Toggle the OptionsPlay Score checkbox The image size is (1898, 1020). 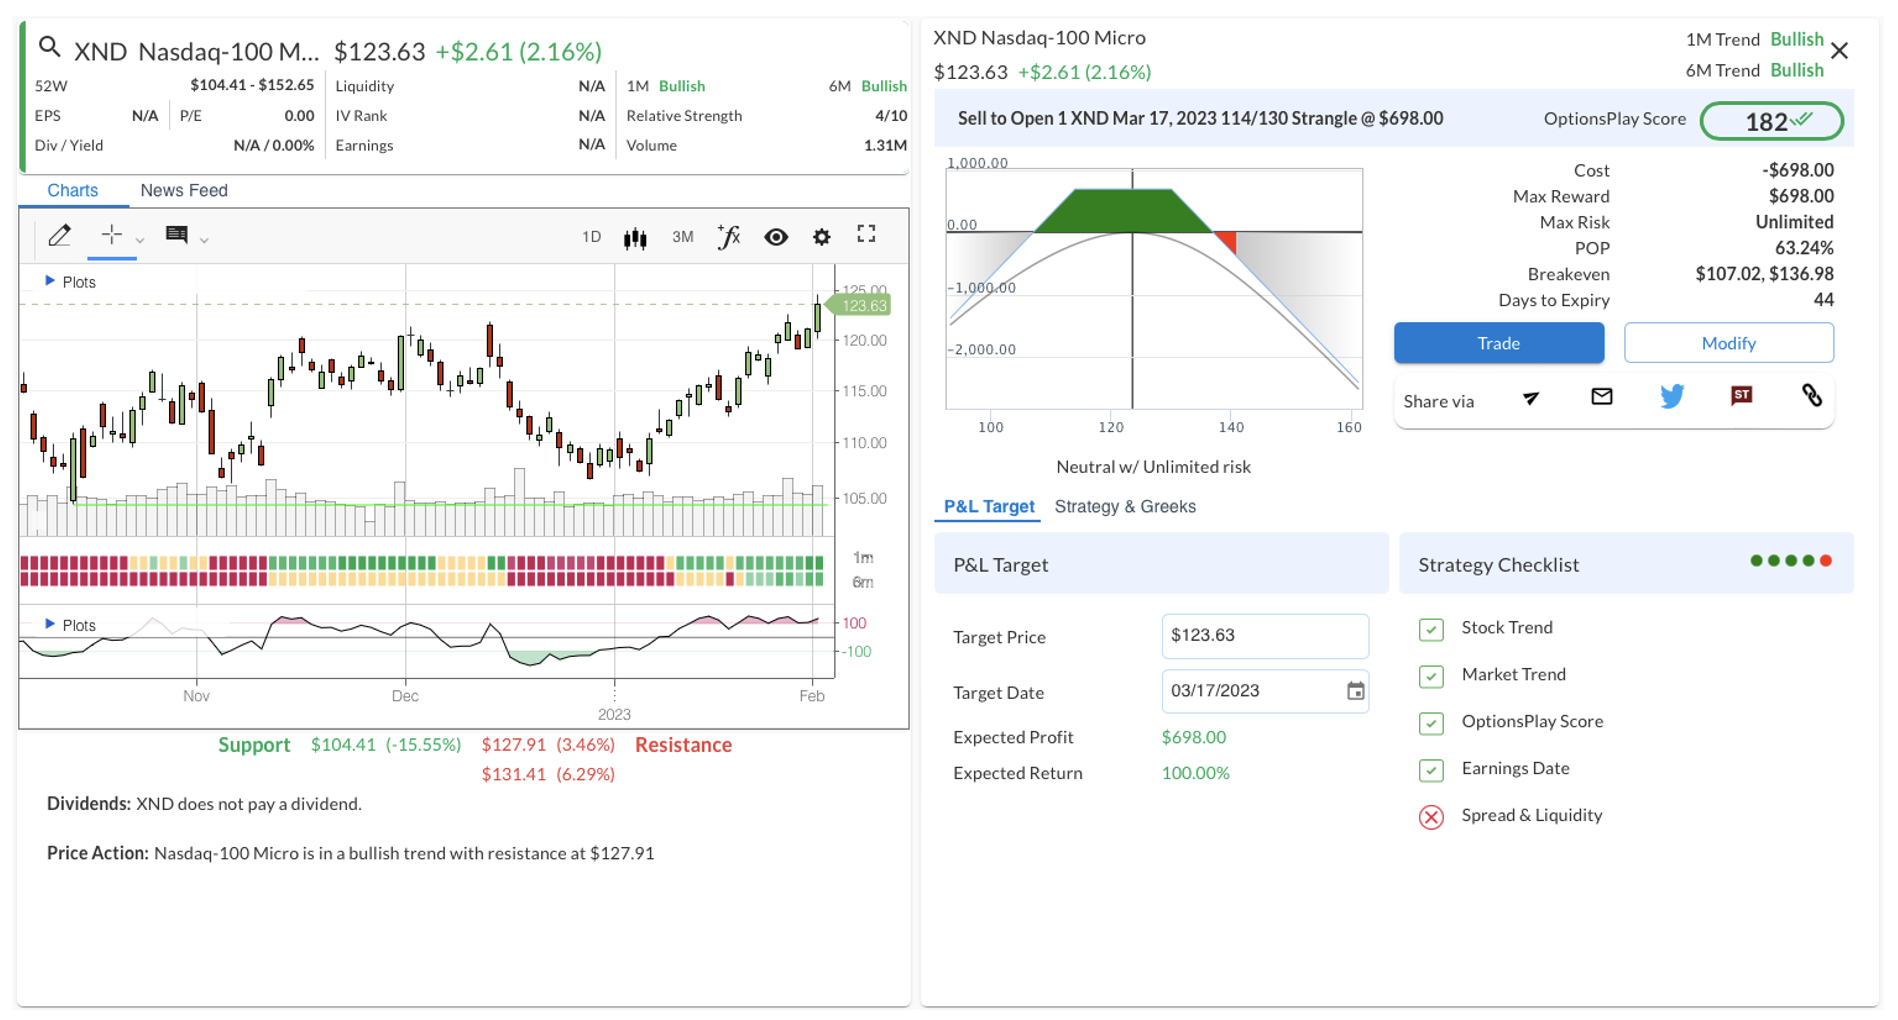coord(1431,723)
